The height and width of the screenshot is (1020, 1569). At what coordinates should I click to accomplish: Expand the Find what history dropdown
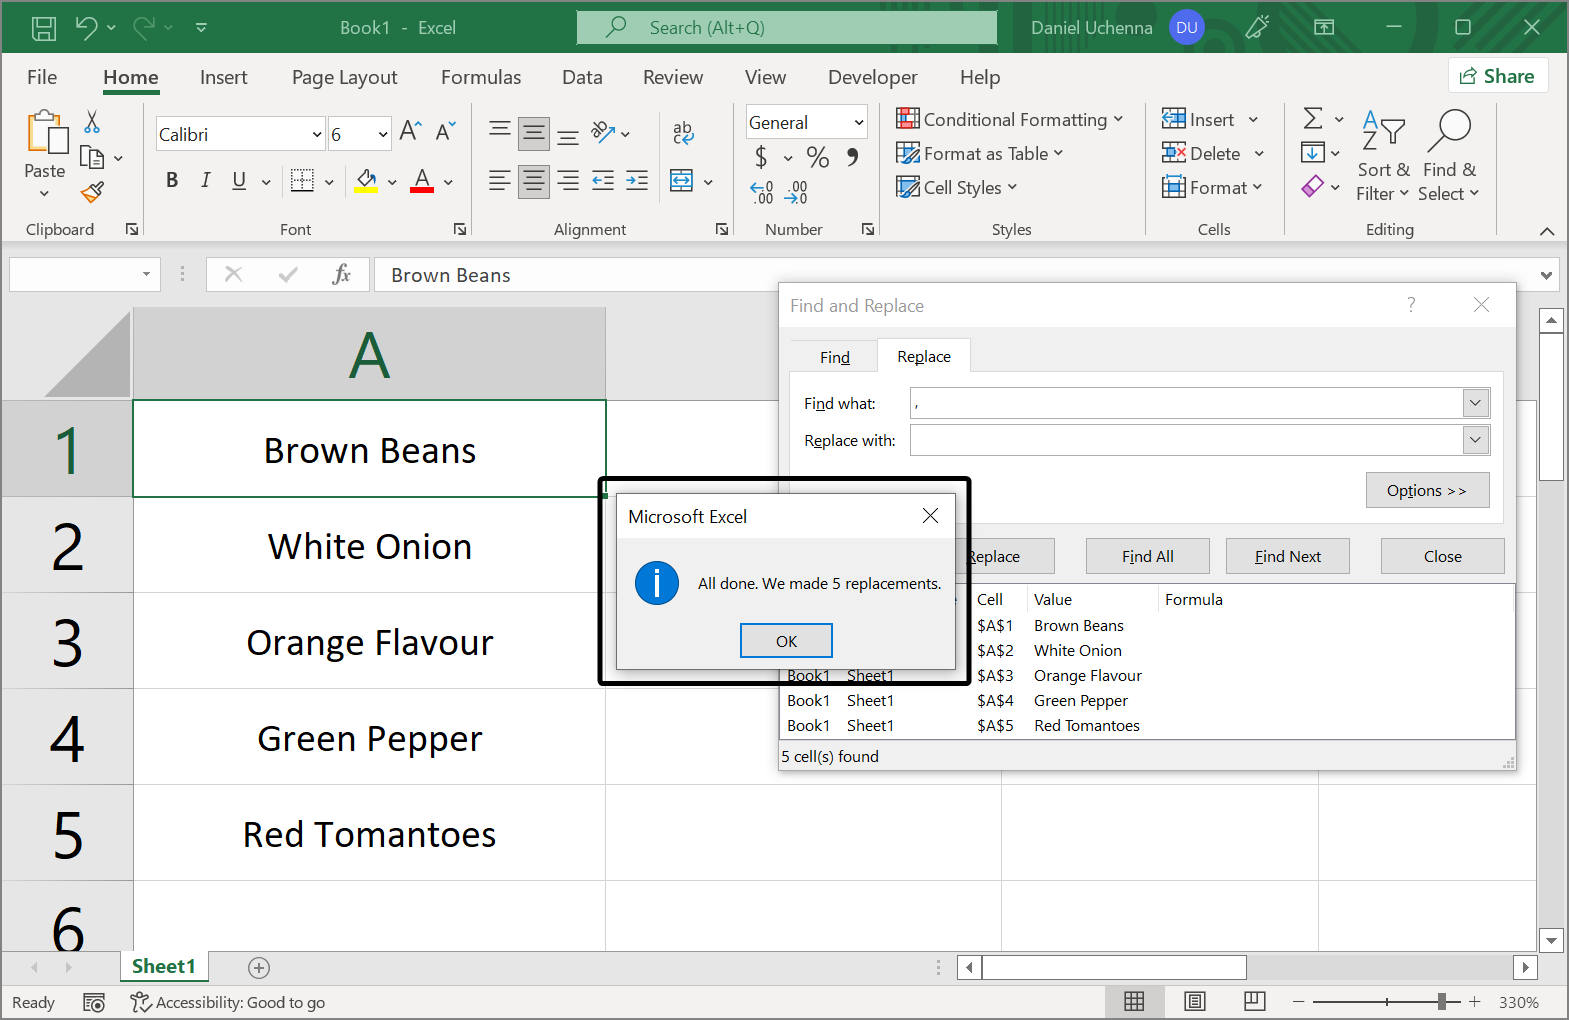pyautogui.click(x=1475, y=403)
